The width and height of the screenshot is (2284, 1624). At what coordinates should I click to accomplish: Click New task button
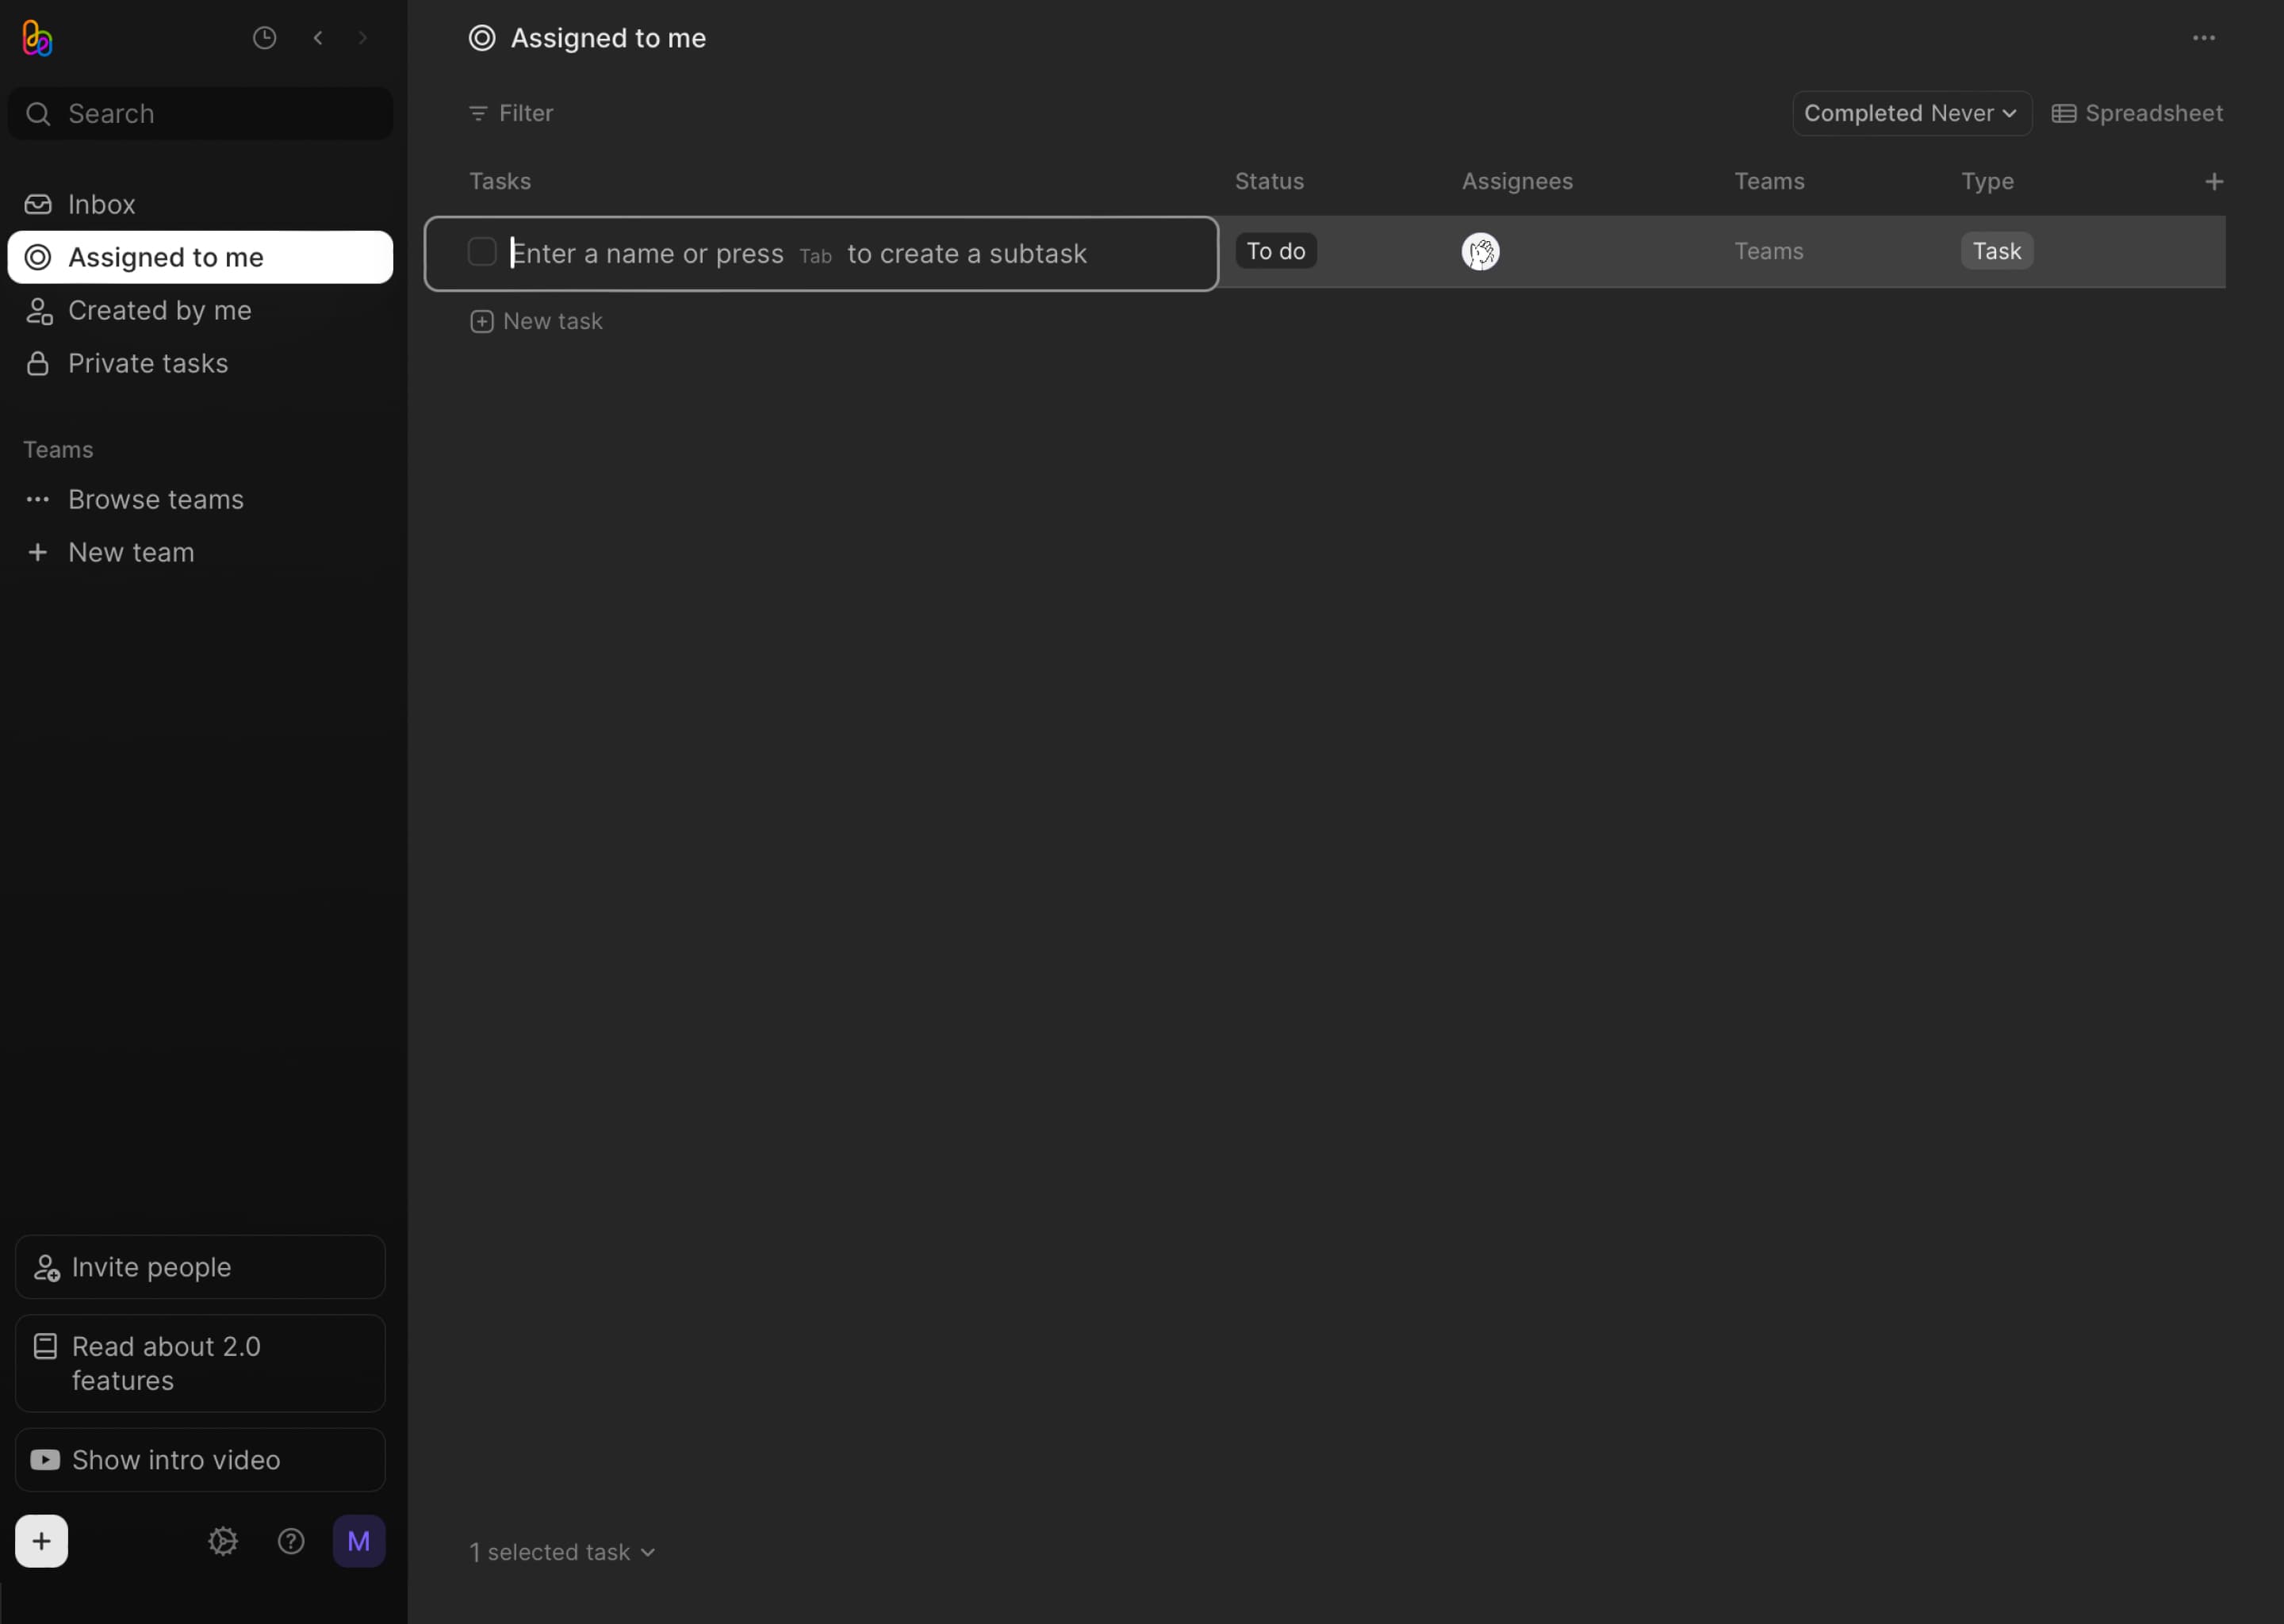pyautogui.click(x=536, y=318)
